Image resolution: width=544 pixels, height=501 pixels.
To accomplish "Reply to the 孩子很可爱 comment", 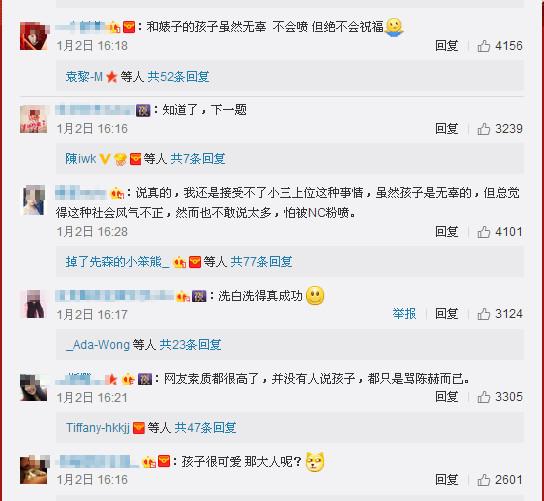I will tap(447, 480).
